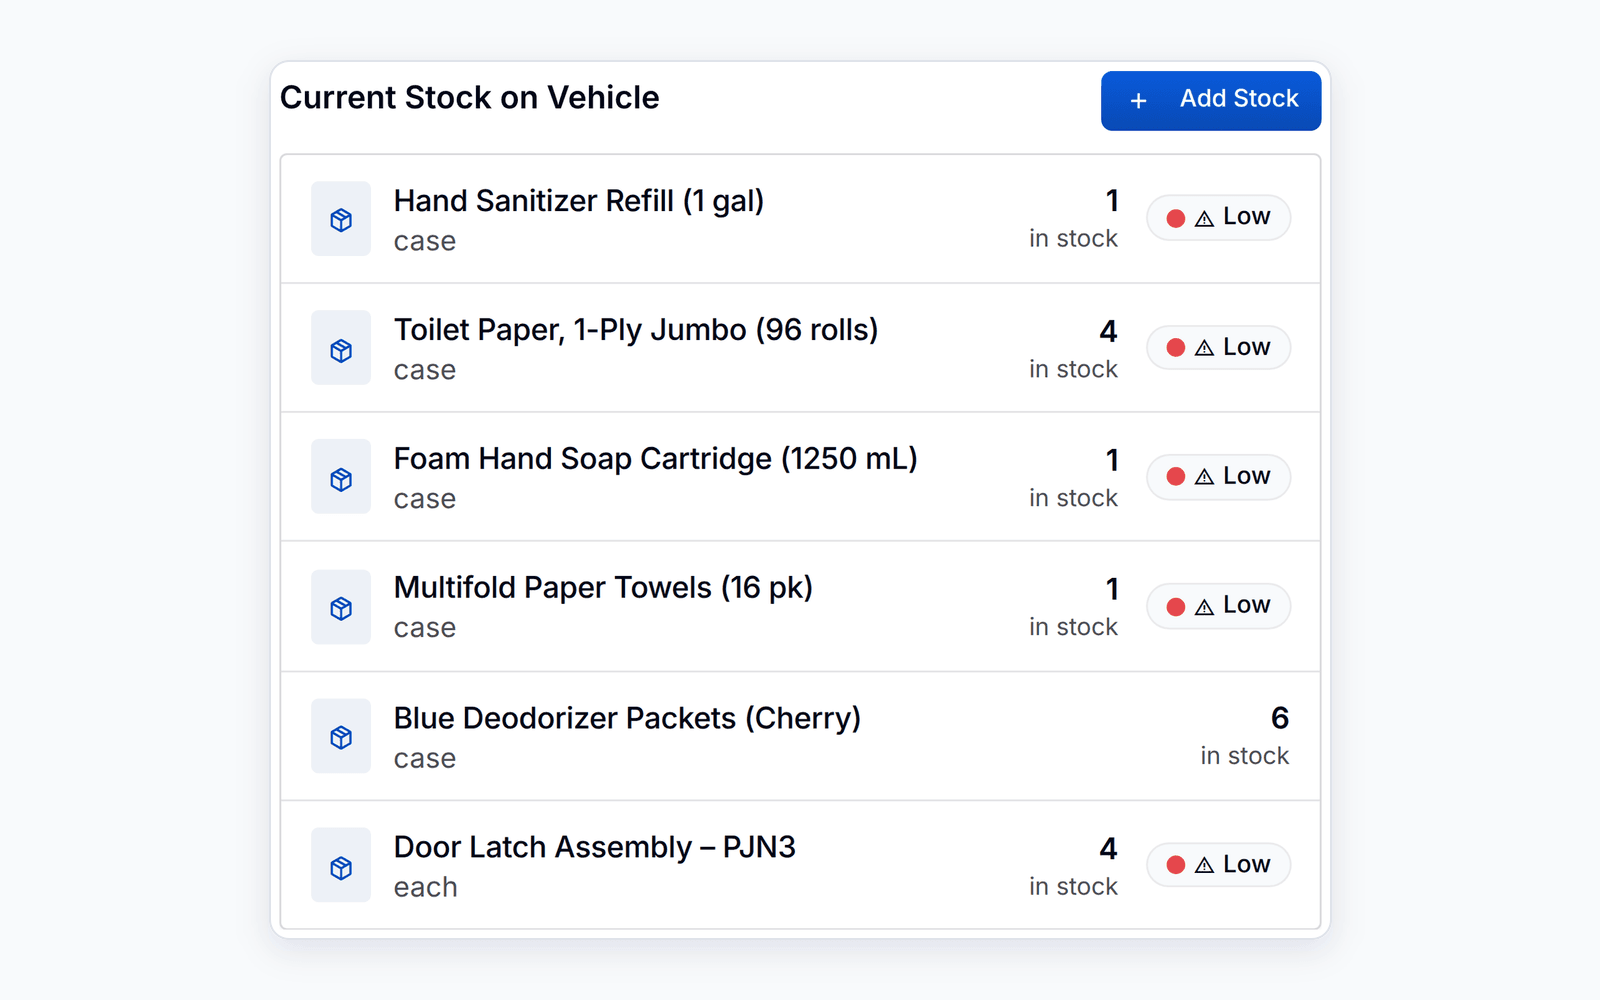Select 'Foam Hand Soap Cartridge (1250 mL)' name
This screenshot has width=1600, height=1000.
coord(655,459)
